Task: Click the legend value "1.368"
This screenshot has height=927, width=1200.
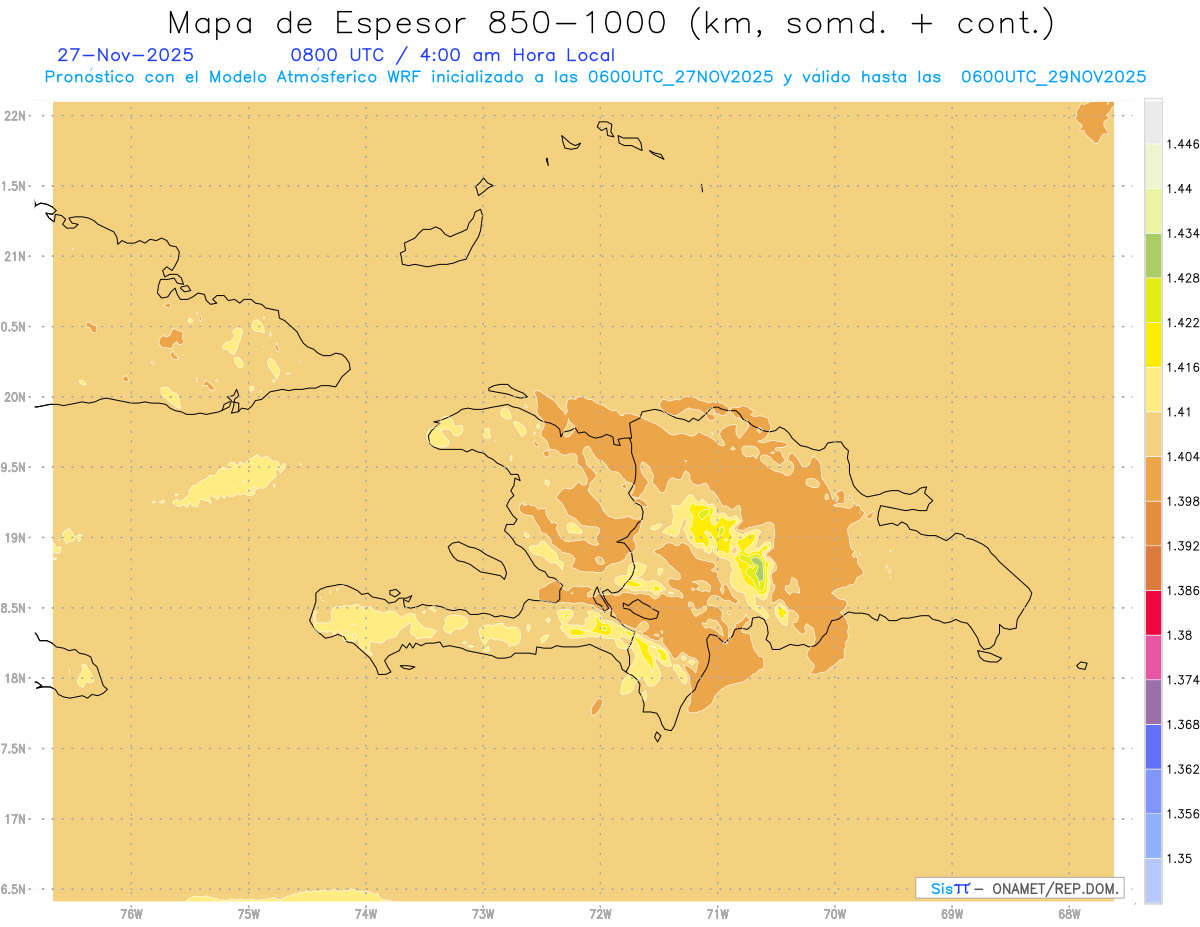Action: pos(1183,724)
